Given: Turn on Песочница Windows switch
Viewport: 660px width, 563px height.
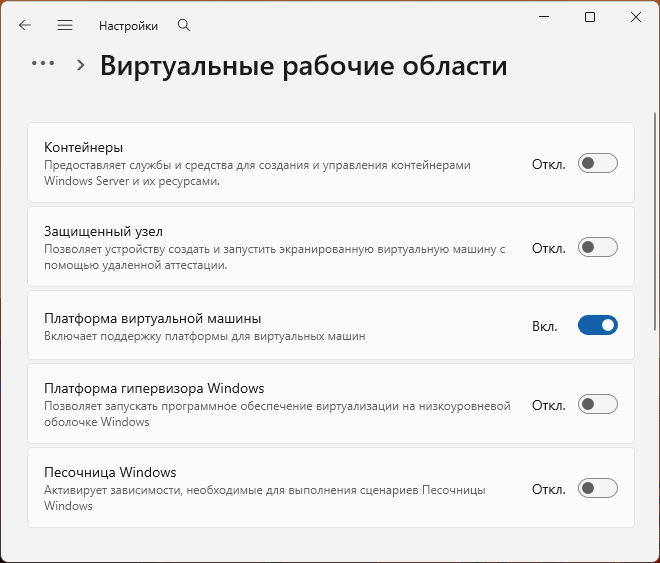Looking at the screenshot, I should pos(598,488).
